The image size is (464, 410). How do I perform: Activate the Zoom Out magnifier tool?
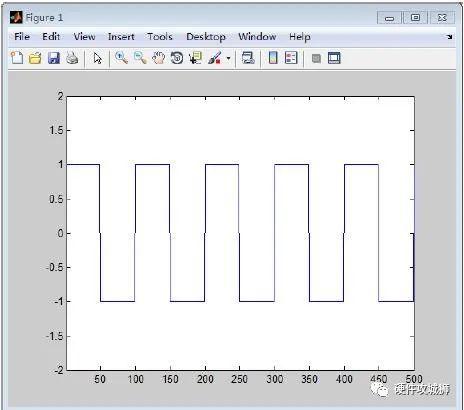pos(140,58)
